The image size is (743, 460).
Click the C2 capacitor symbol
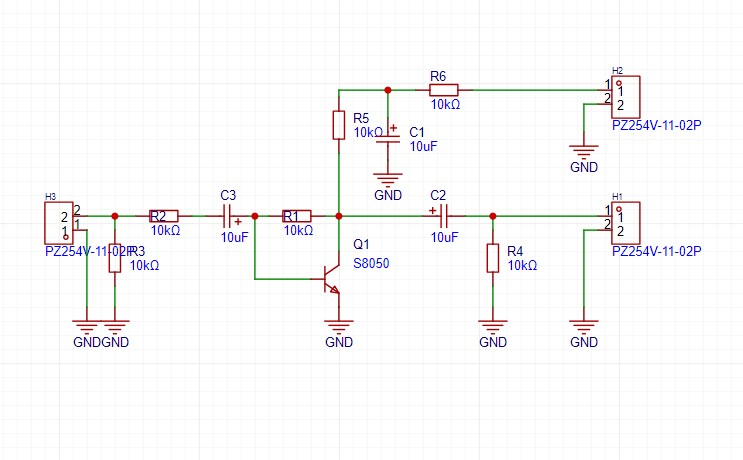point(443,215)
